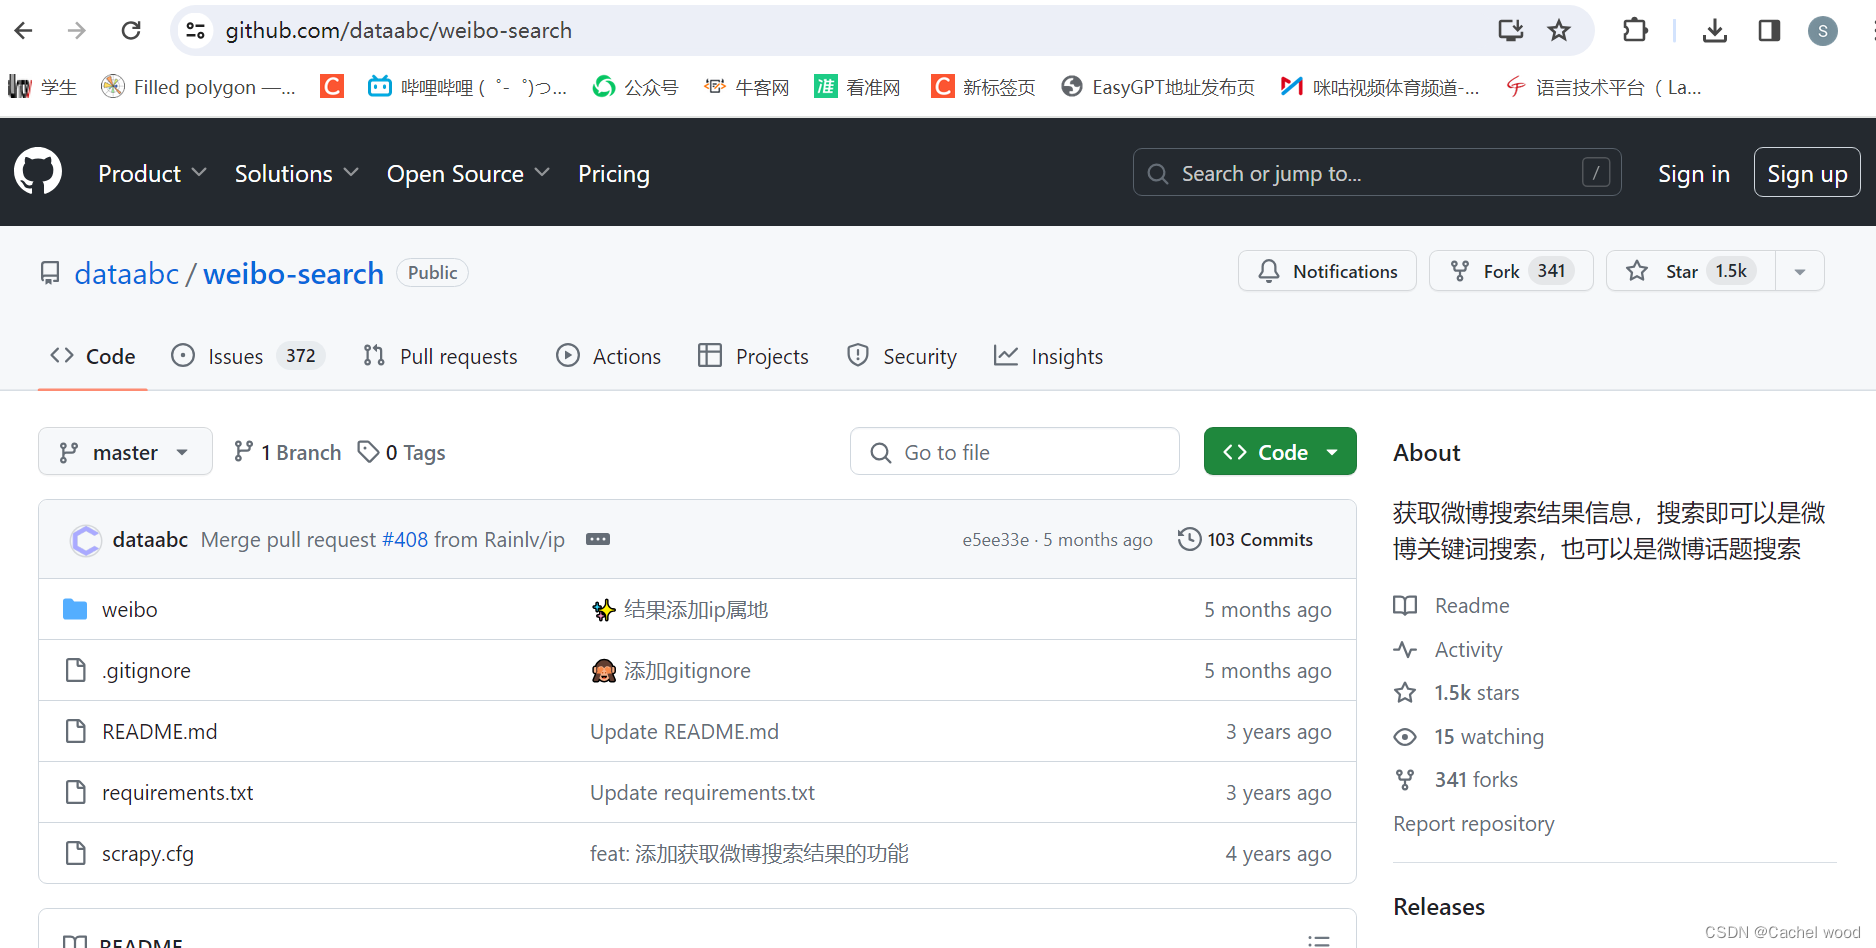Open the browser profile avatar
The height and width of the screenshot is (948, 1876).
[1823, 31]
